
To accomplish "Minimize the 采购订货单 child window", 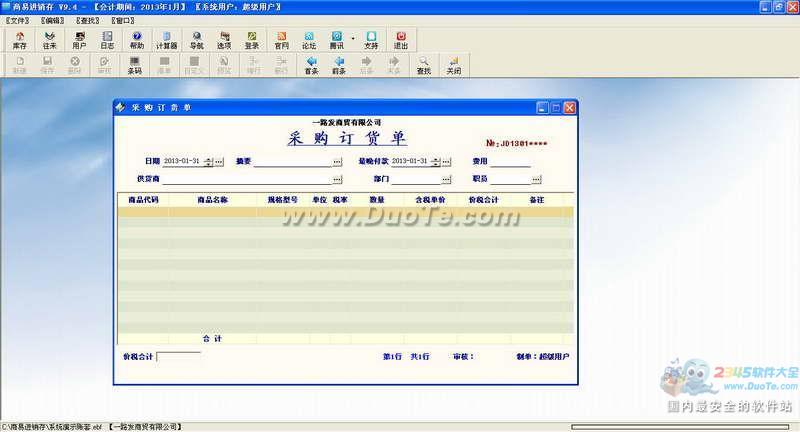I will tap(542, 108).
